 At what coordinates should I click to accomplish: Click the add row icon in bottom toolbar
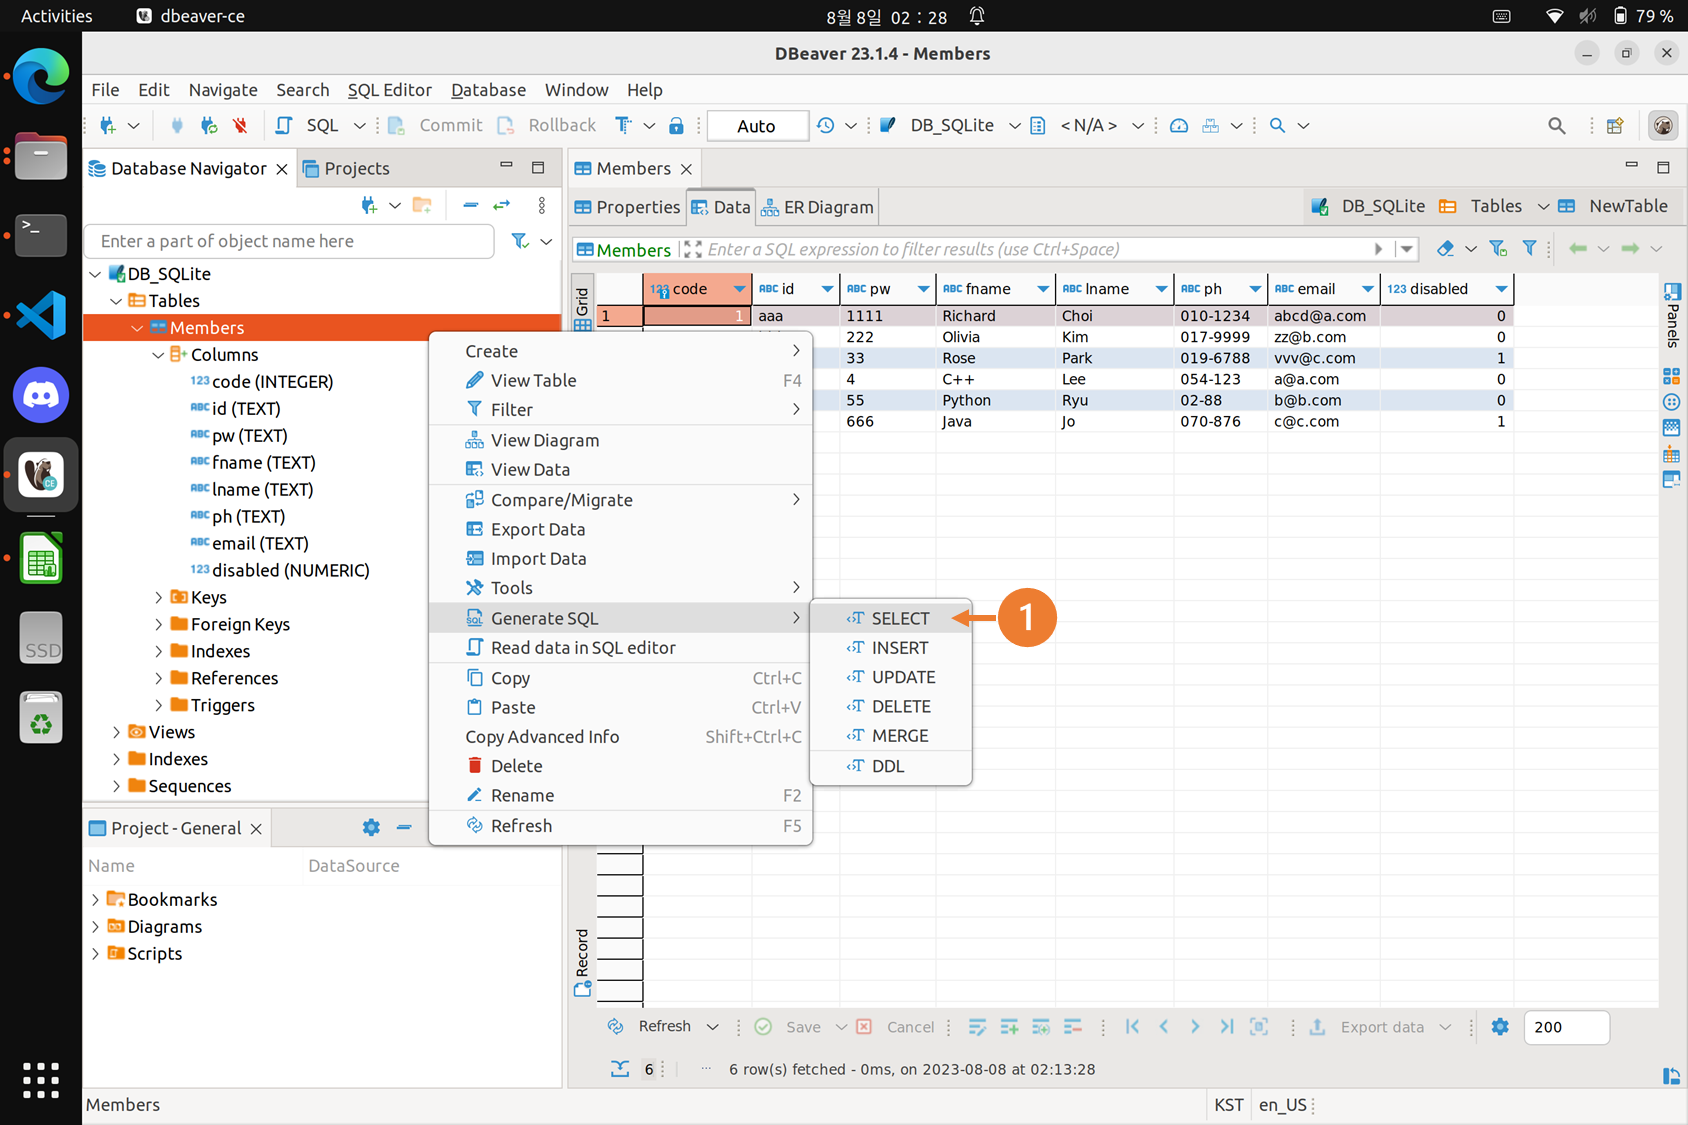(1009, 1026)
